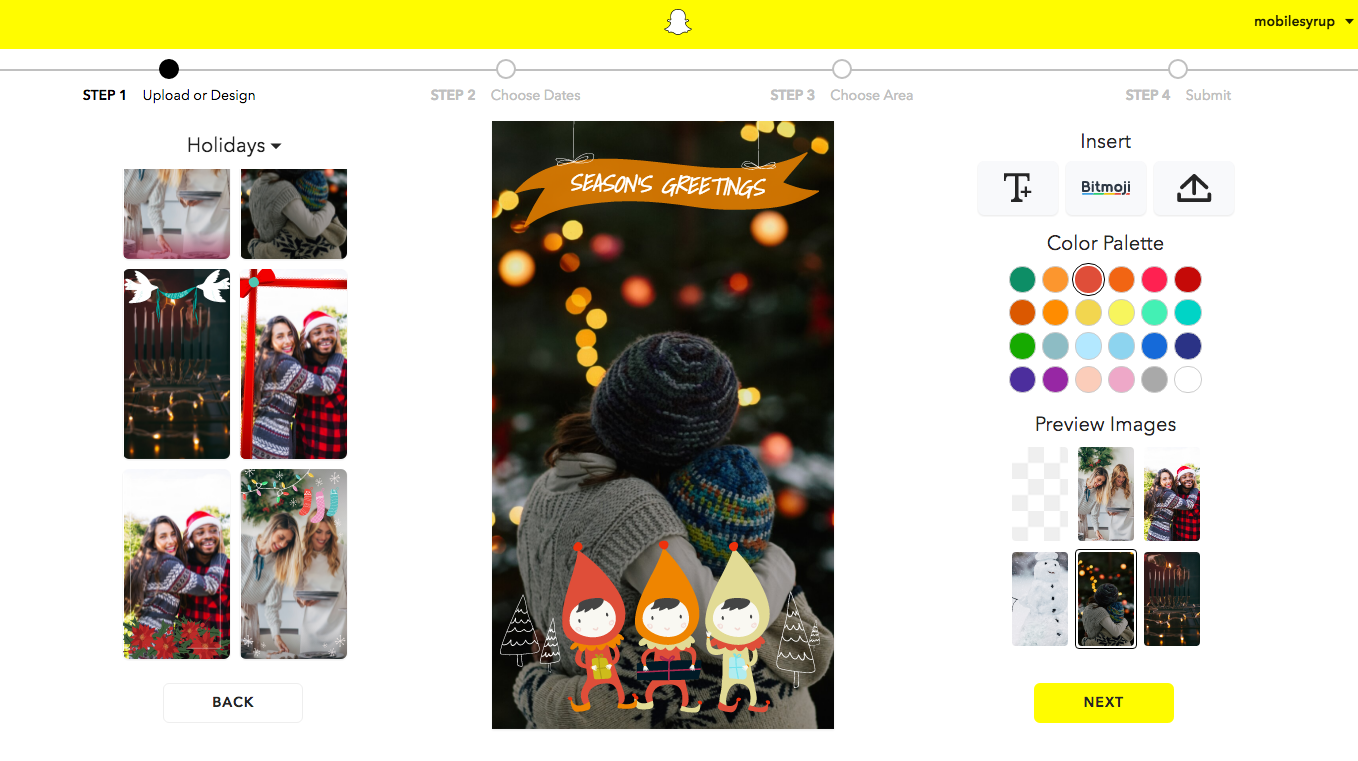This screenshot has width=1358, height=761.
Task: Upload your own image
Action: [x=1193, y=188]
